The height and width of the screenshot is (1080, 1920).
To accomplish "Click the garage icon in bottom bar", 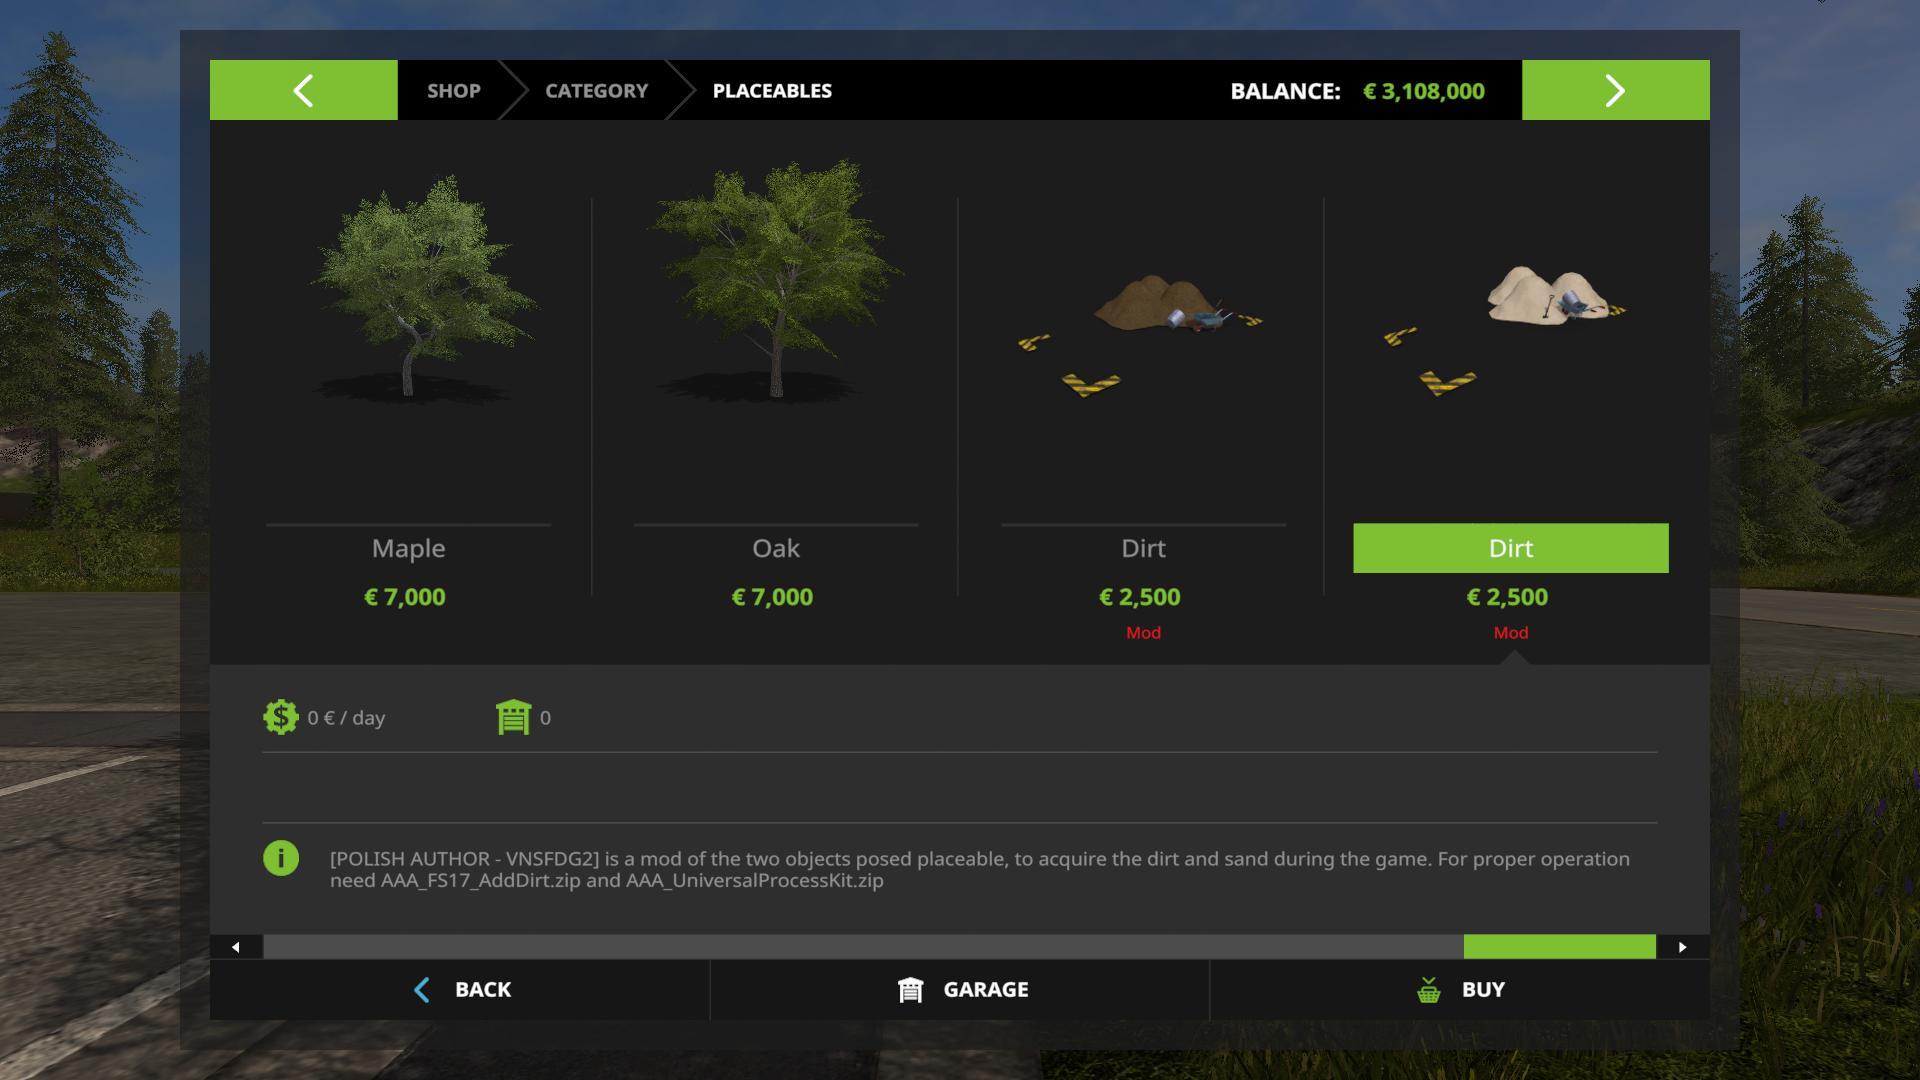I will coord(910,989).
